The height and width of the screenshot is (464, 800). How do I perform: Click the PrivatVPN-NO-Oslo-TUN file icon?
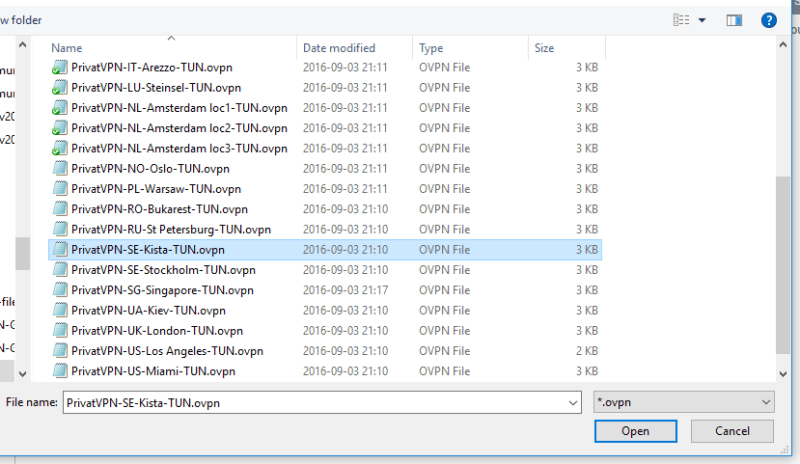click(x=59, y=168)
